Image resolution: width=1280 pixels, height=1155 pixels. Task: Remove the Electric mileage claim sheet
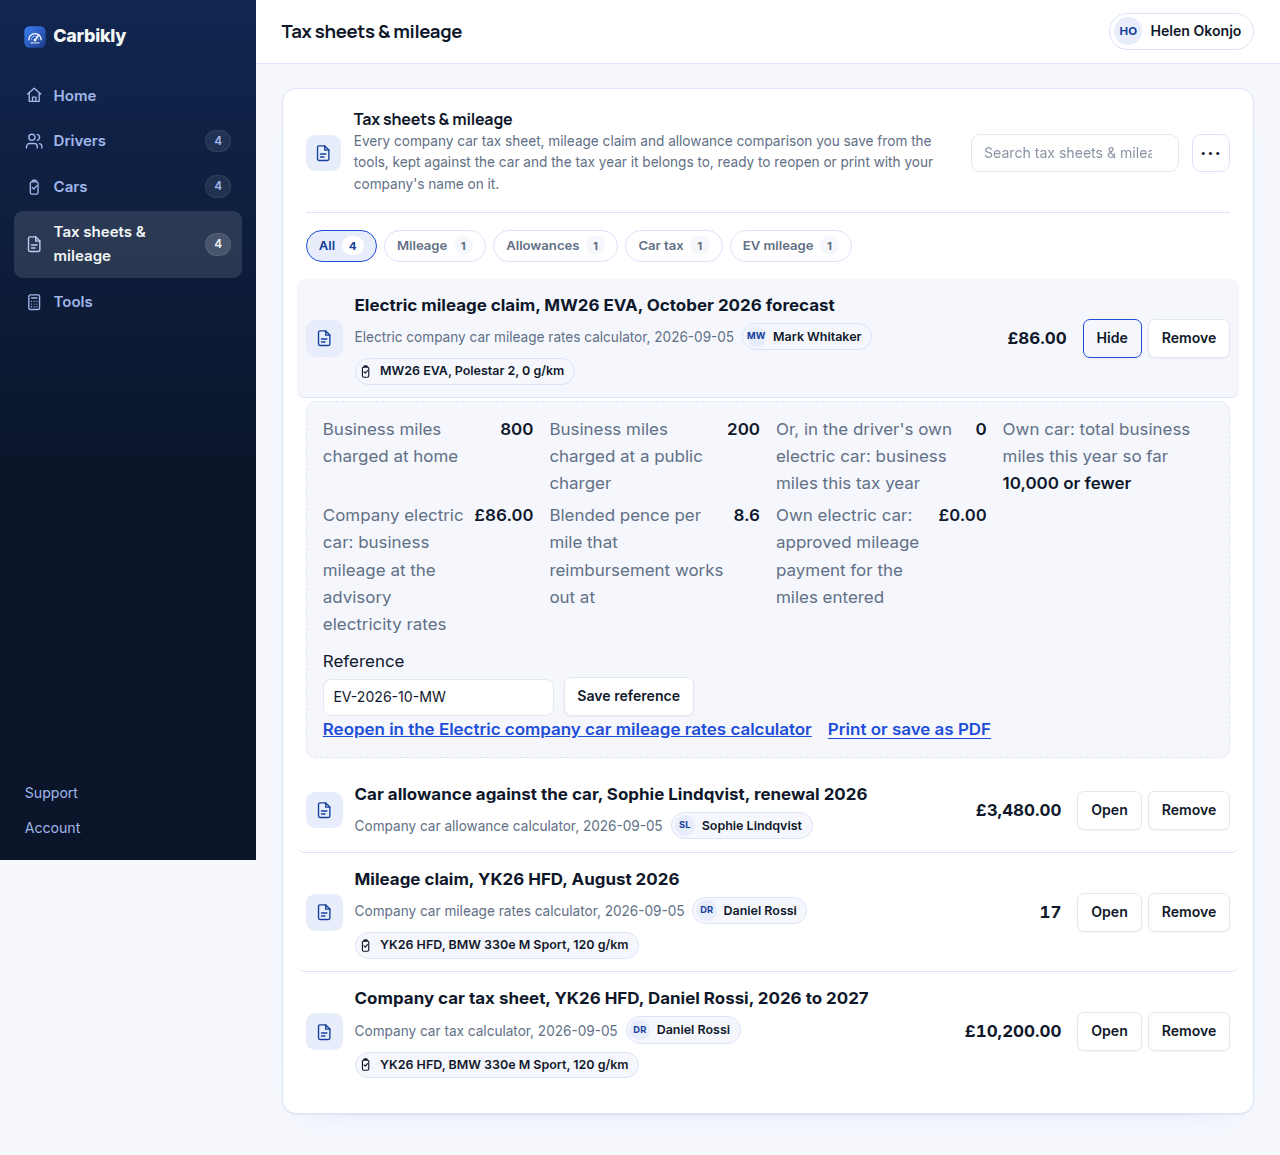click(x=1189, y=338)
